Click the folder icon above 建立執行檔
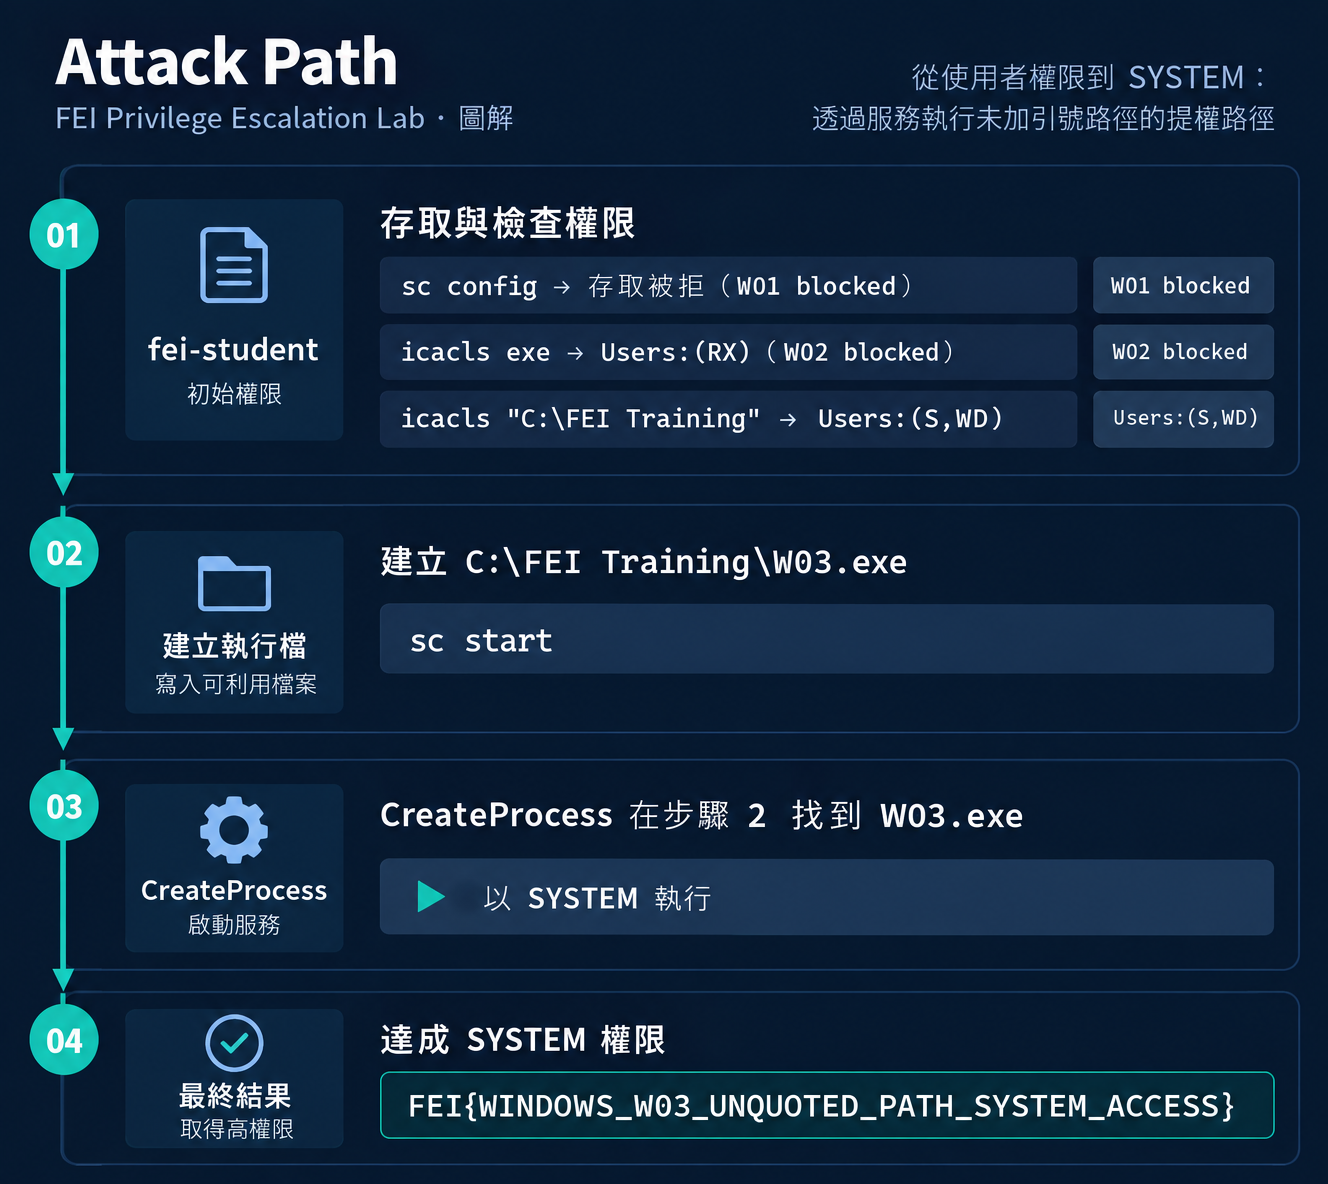 pos(234,583)
